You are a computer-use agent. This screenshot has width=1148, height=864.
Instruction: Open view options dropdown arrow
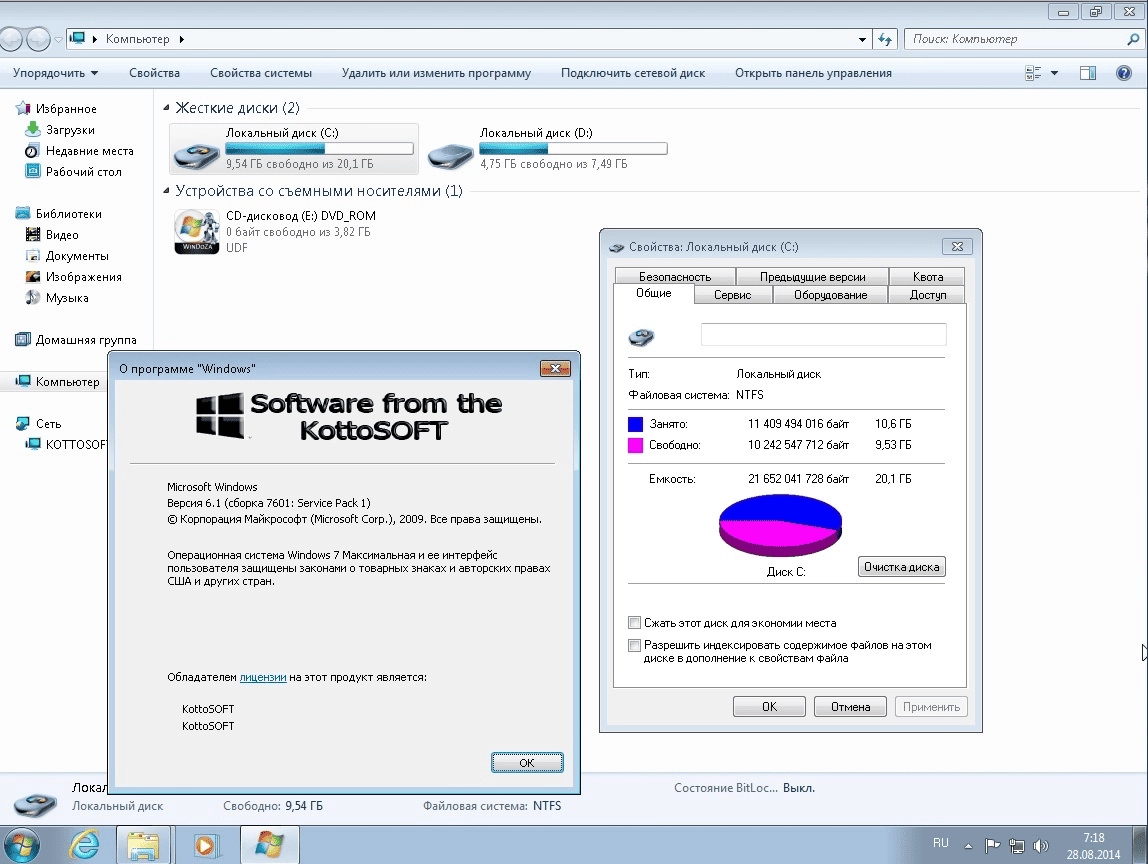click(1054, 73)
